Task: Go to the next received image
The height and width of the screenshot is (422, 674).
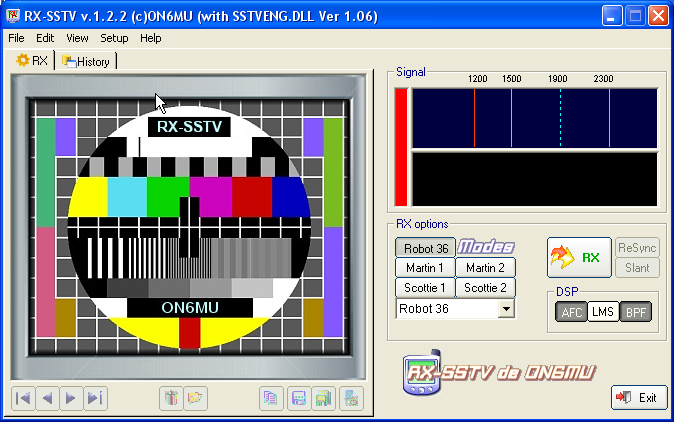Action: (x=71, y=398)
